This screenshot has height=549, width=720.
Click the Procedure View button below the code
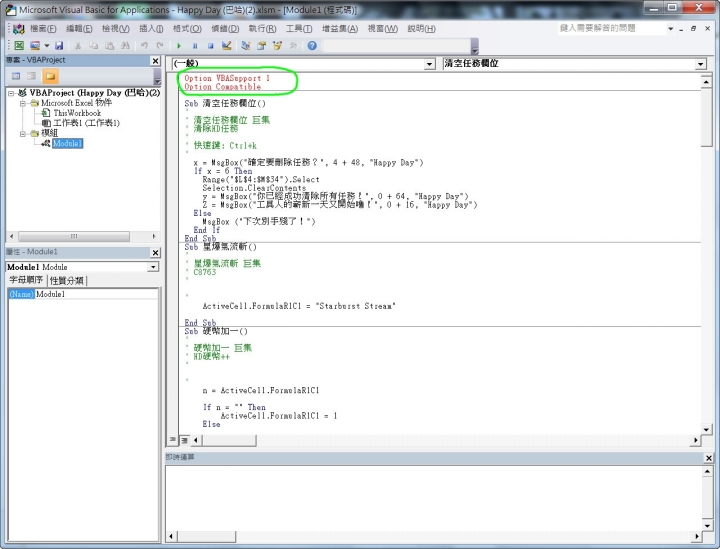tap(172, 440)
